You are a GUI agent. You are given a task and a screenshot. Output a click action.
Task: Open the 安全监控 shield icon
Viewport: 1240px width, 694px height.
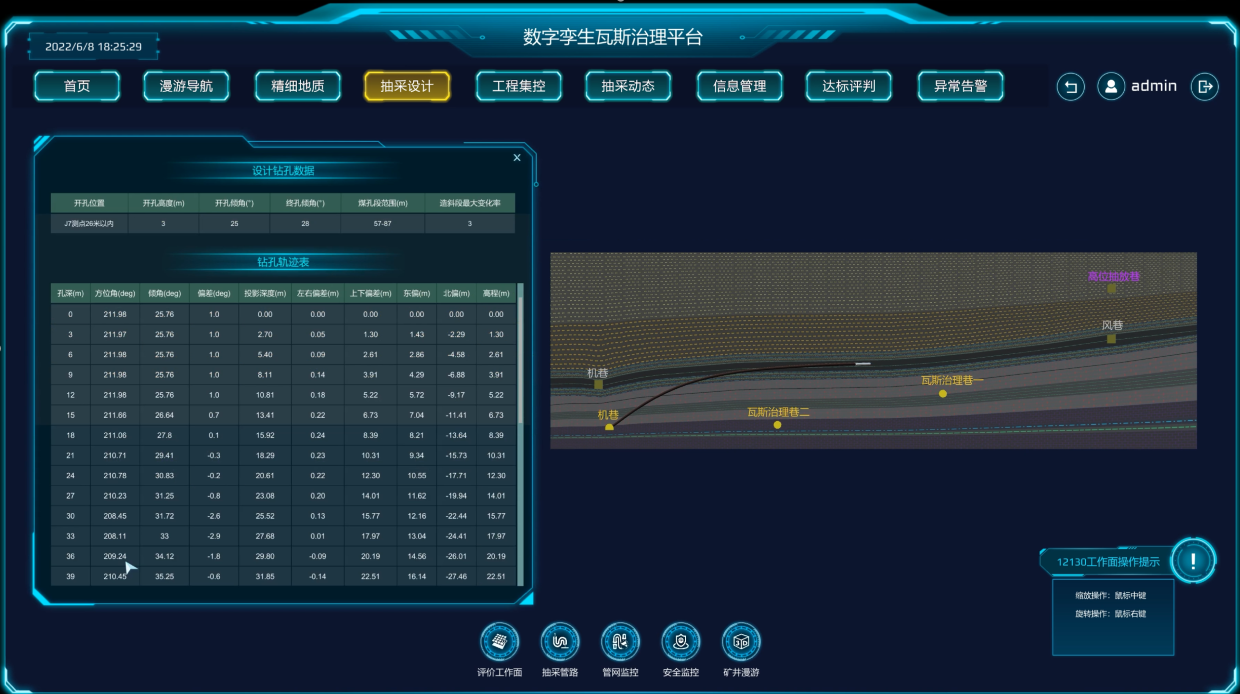tap(681, 642)
